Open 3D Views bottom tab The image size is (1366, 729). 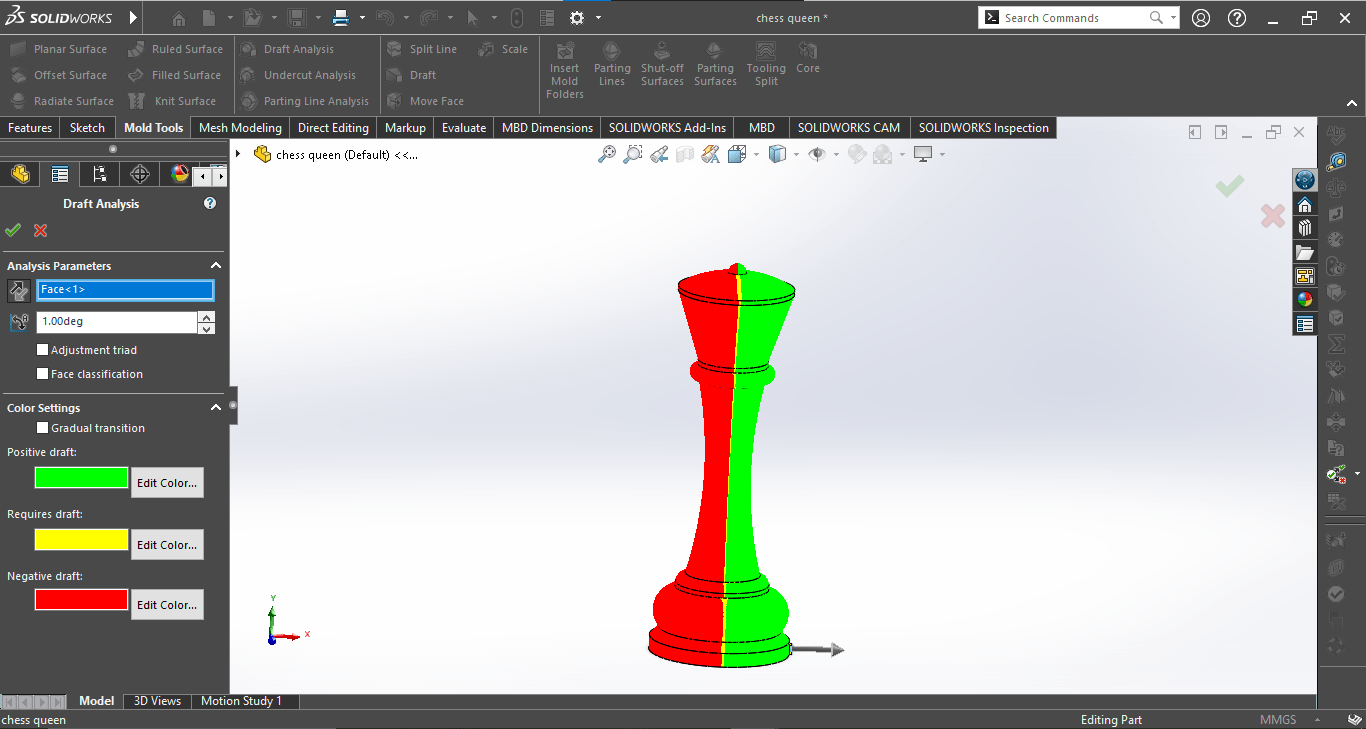point(158,701)
